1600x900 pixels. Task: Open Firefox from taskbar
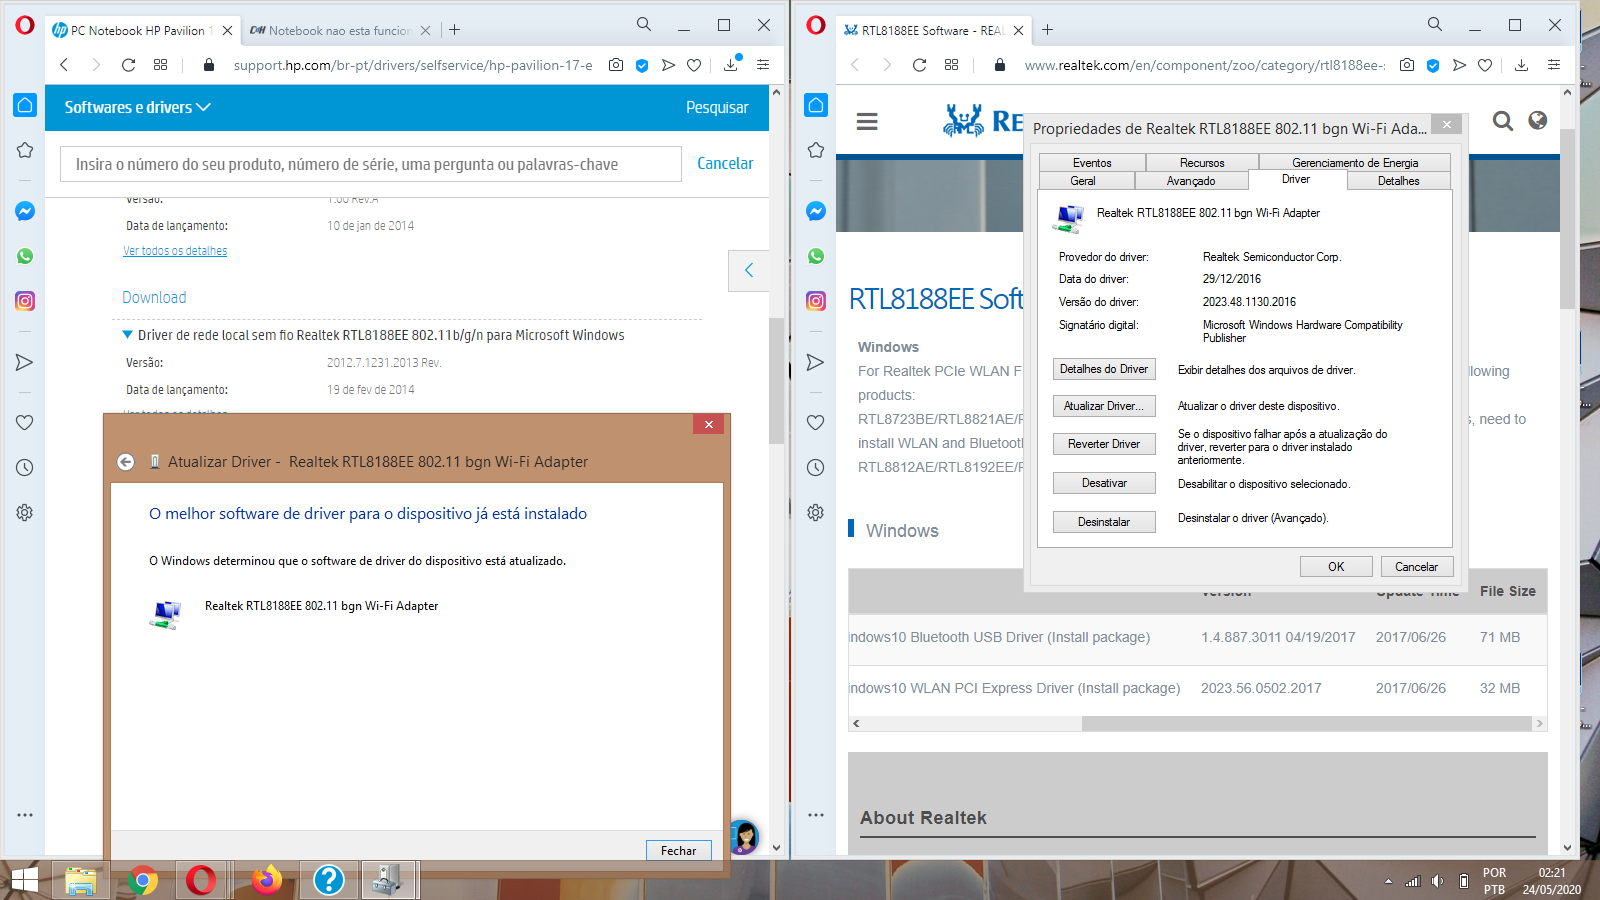(266, 880)
